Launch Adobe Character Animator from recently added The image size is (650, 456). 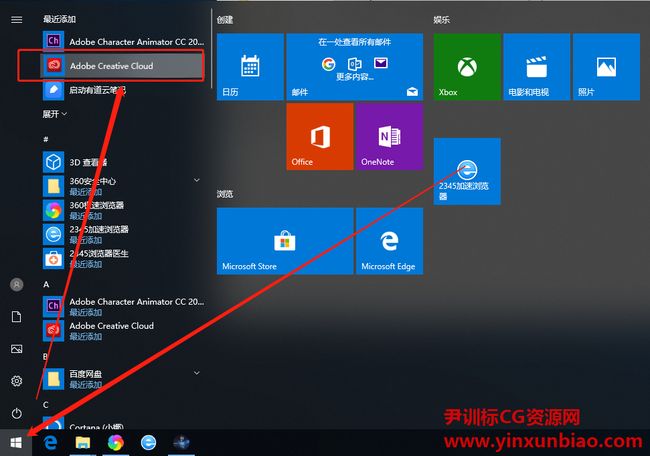(124, 41)
